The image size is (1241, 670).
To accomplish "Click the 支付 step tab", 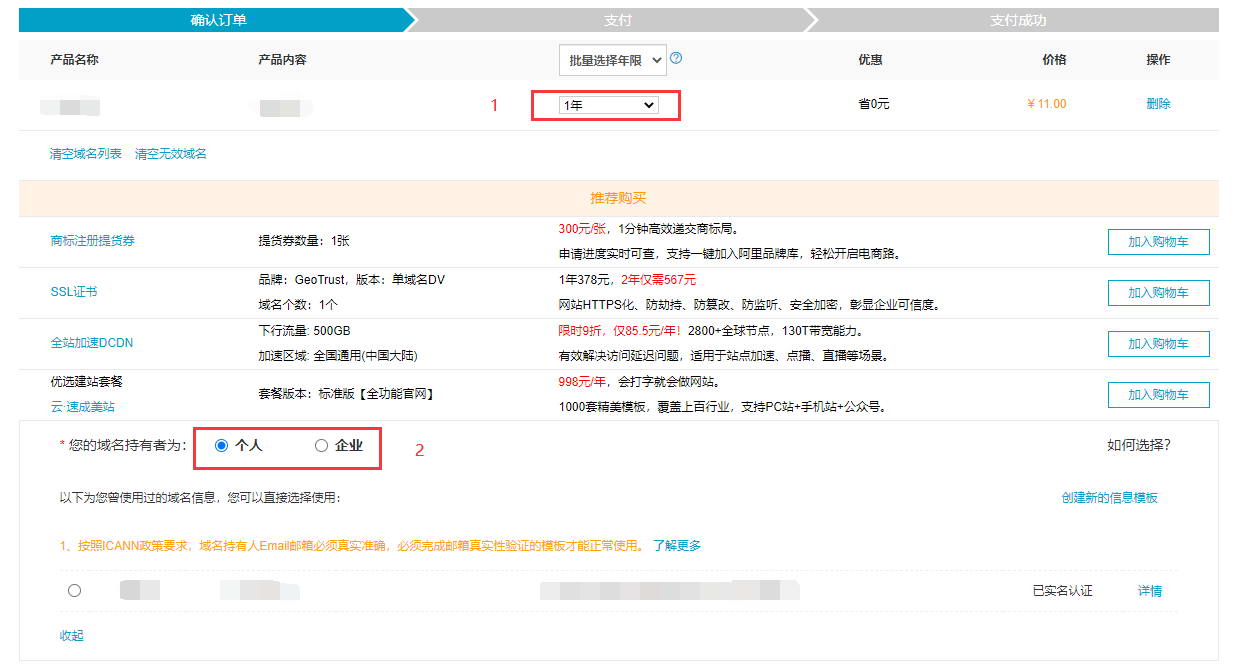I will tap(618, 20).
